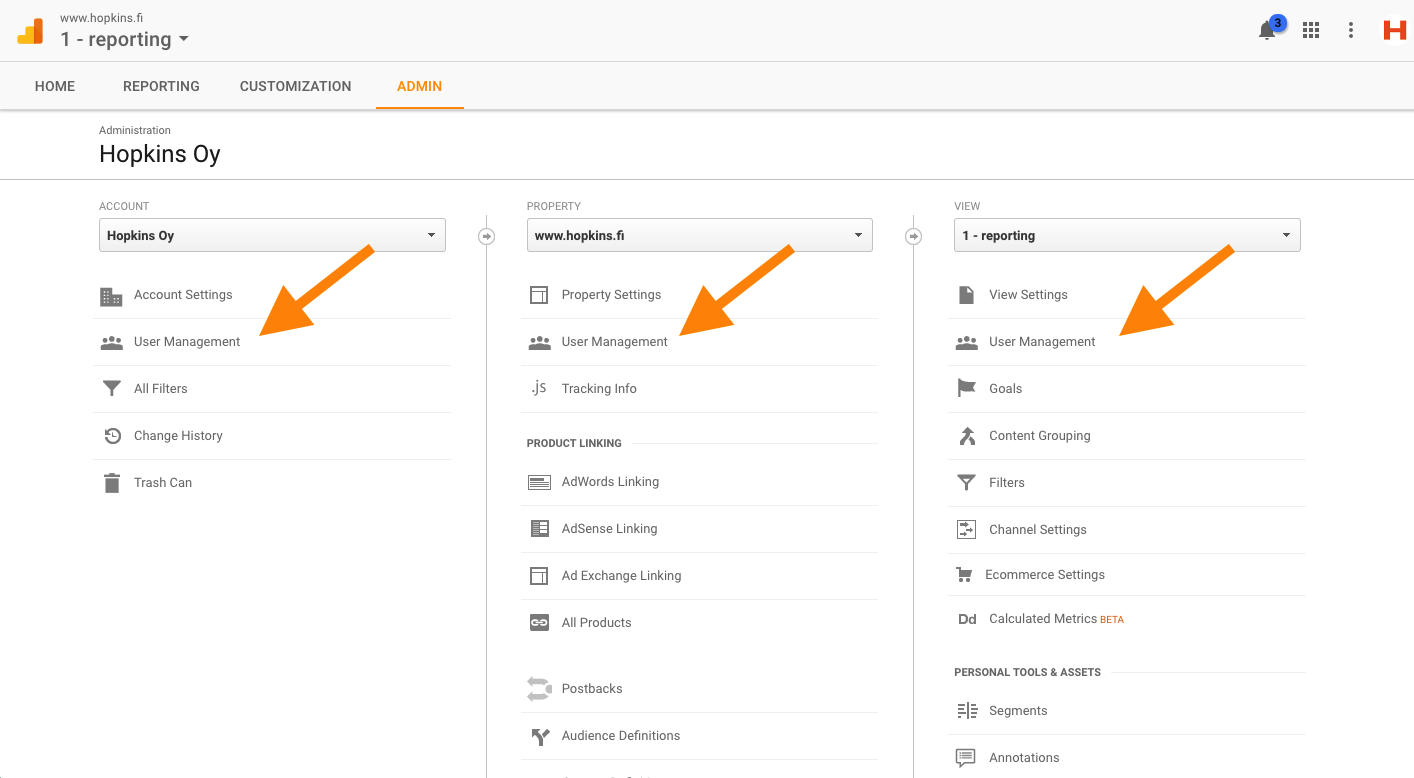
Task: Click the arrow between Property and View columns
Action: tap(913, 237)
